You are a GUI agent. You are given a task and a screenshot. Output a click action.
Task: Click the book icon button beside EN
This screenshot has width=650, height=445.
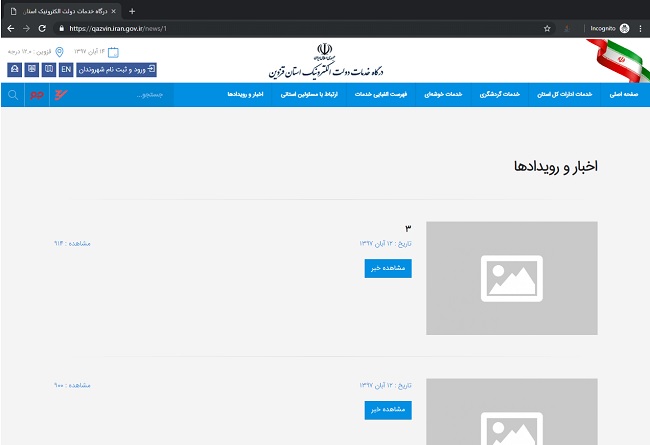point(50,70)
